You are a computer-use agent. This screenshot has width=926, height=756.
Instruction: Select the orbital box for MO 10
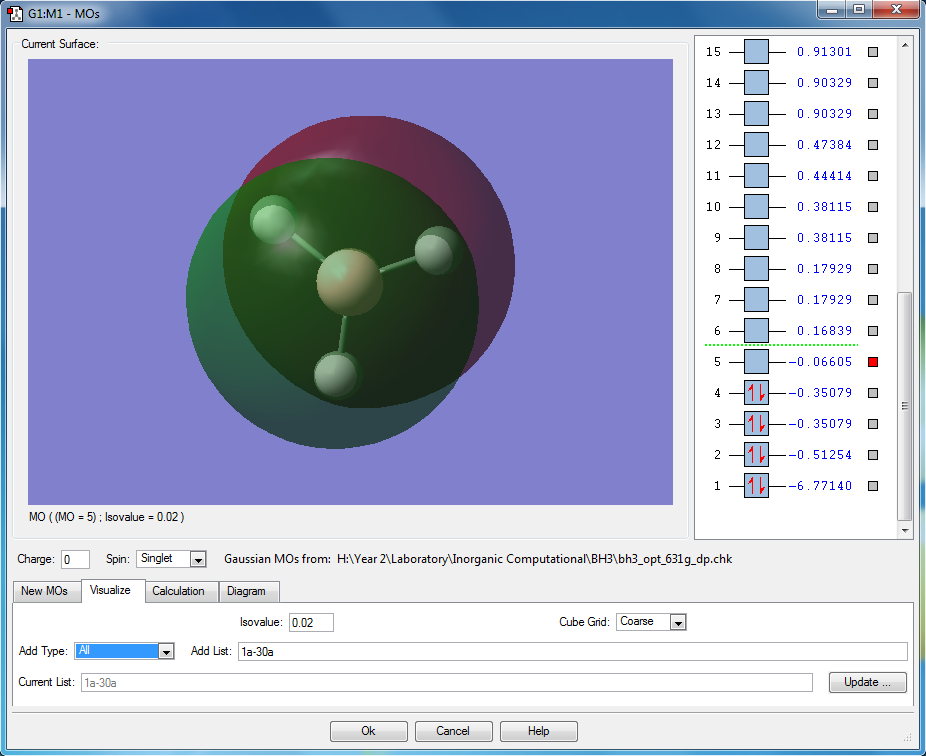tap(756, 207)
